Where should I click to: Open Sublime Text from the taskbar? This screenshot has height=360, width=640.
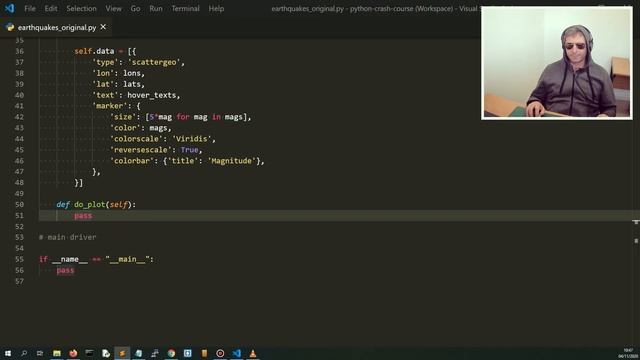point(122,353)
